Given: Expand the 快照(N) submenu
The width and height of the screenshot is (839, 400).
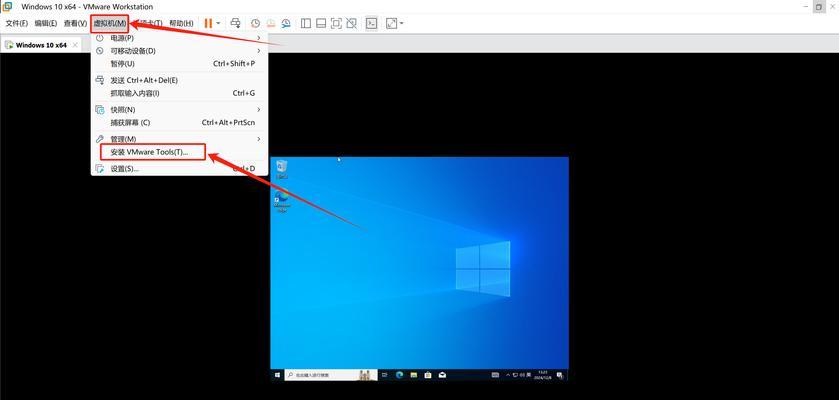Looking at the screenshot, I should (179, 110).
